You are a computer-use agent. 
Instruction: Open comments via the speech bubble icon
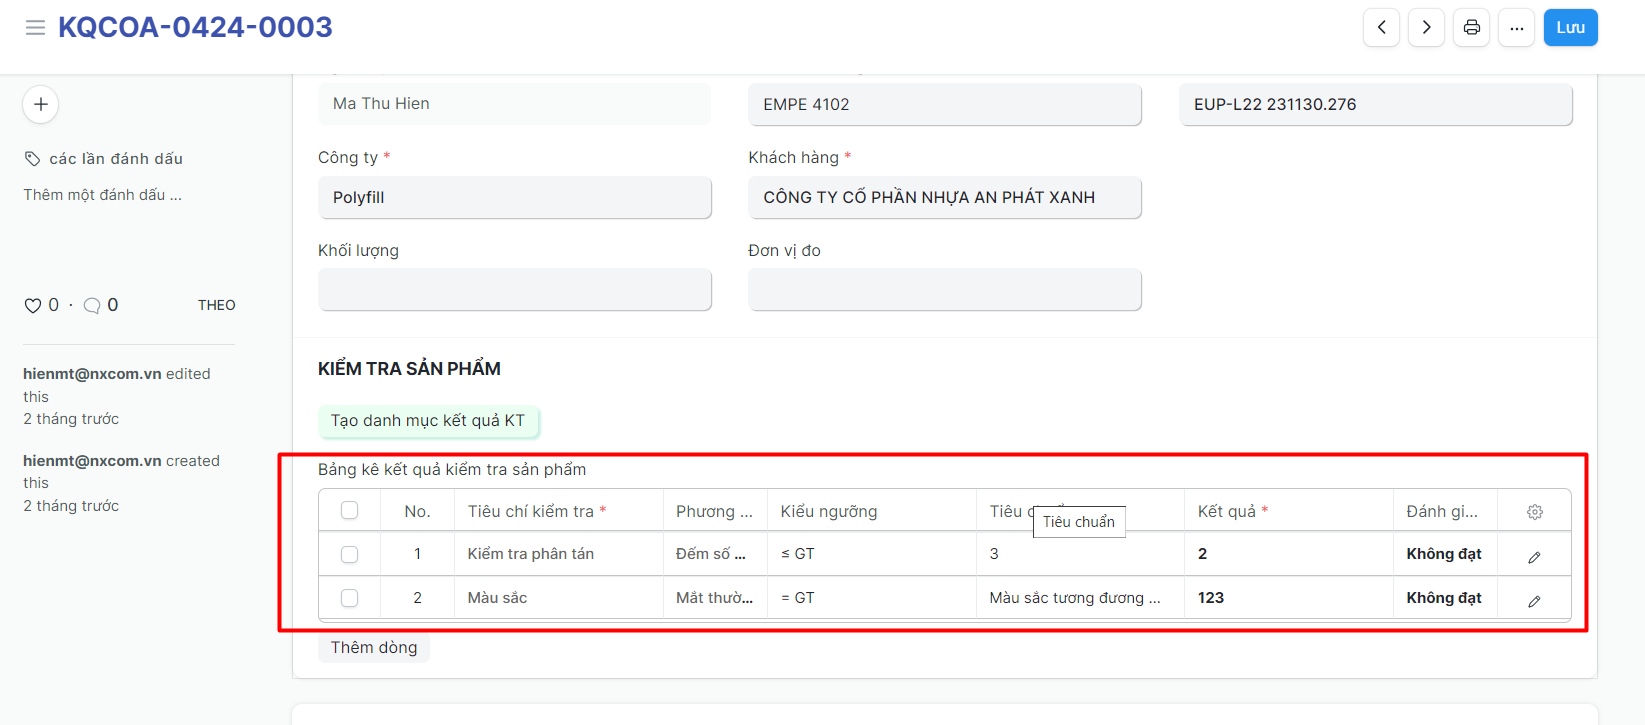[92, 306]
